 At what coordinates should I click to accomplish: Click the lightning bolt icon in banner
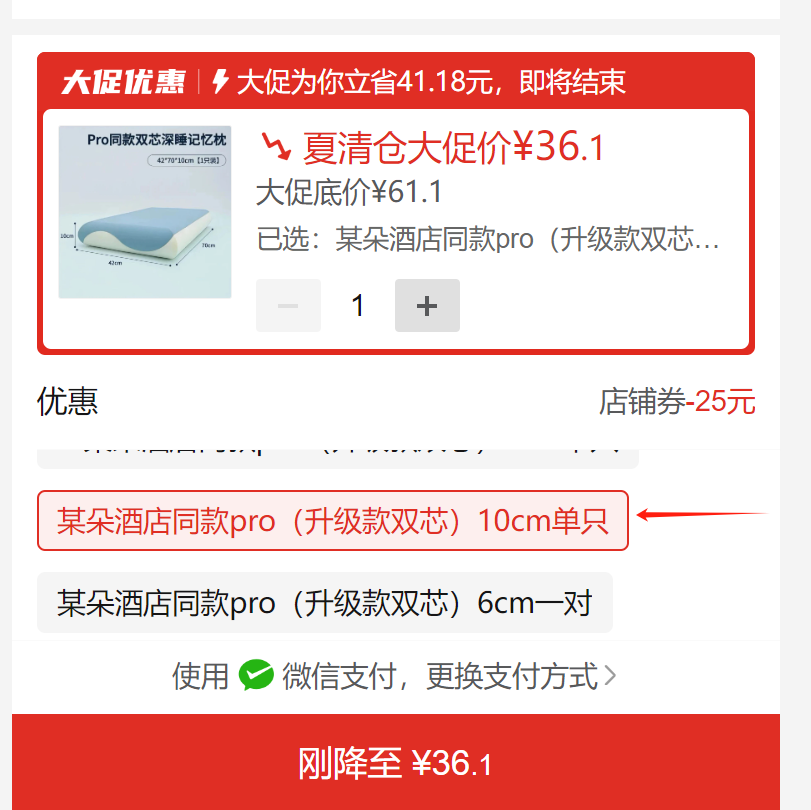coord(220,82)
